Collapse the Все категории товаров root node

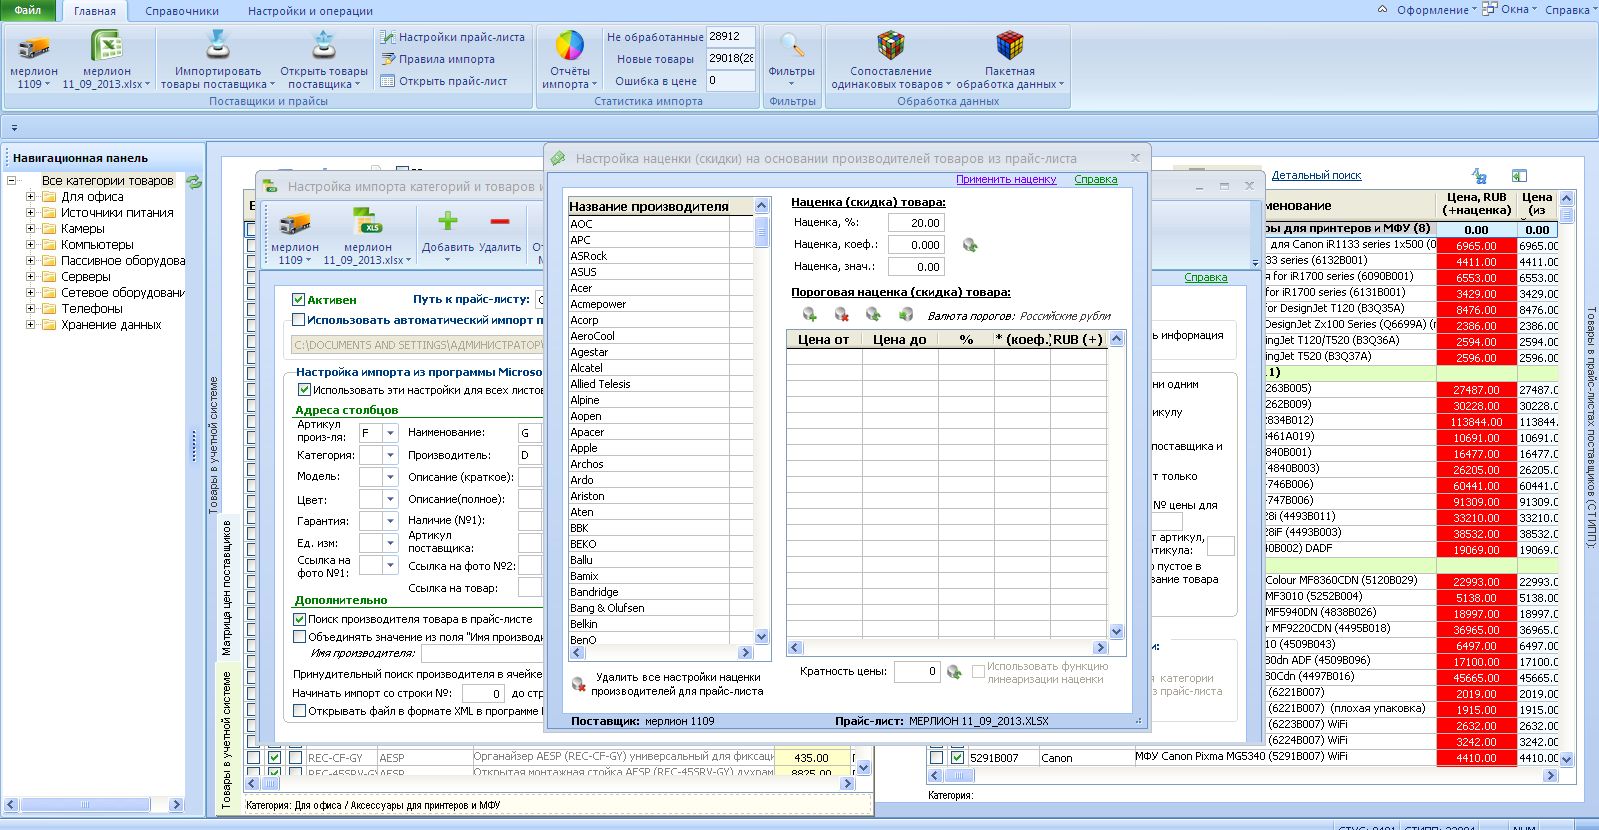(12, 181)
